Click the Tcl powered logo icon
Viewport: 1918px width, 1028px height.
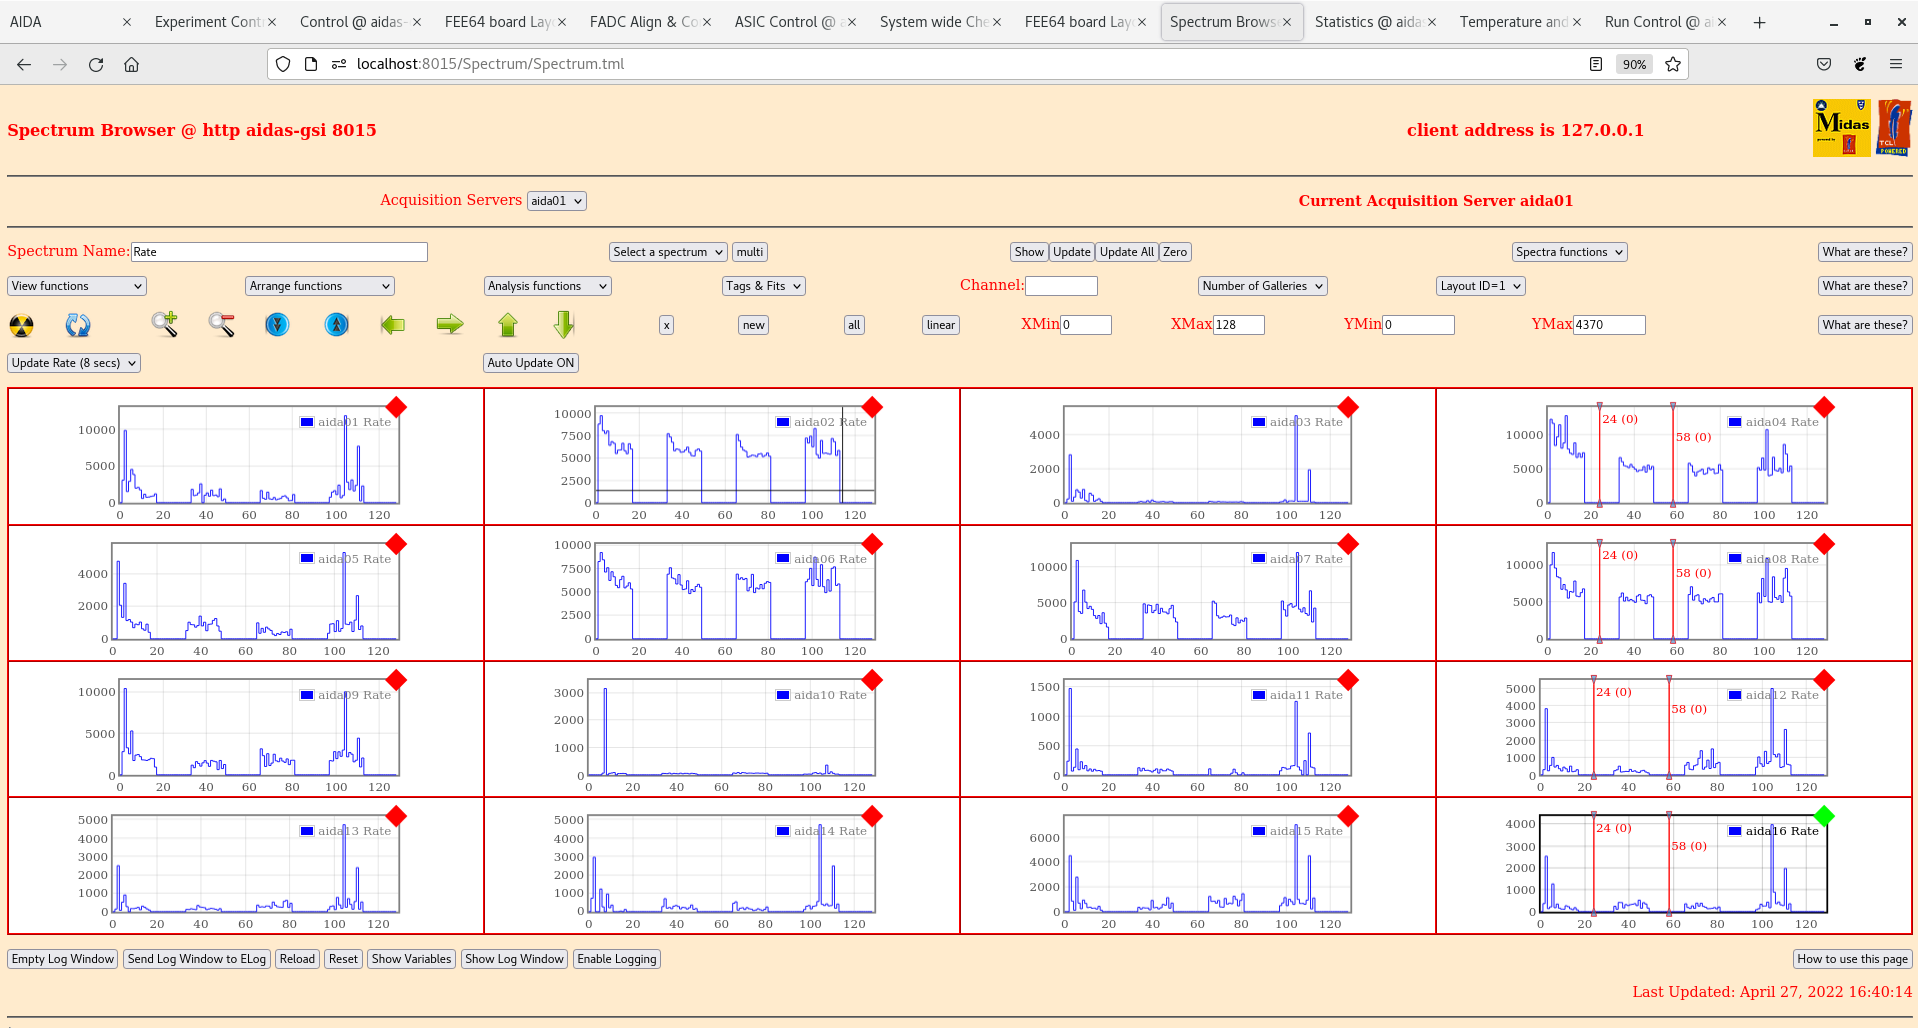(1894, 128)
